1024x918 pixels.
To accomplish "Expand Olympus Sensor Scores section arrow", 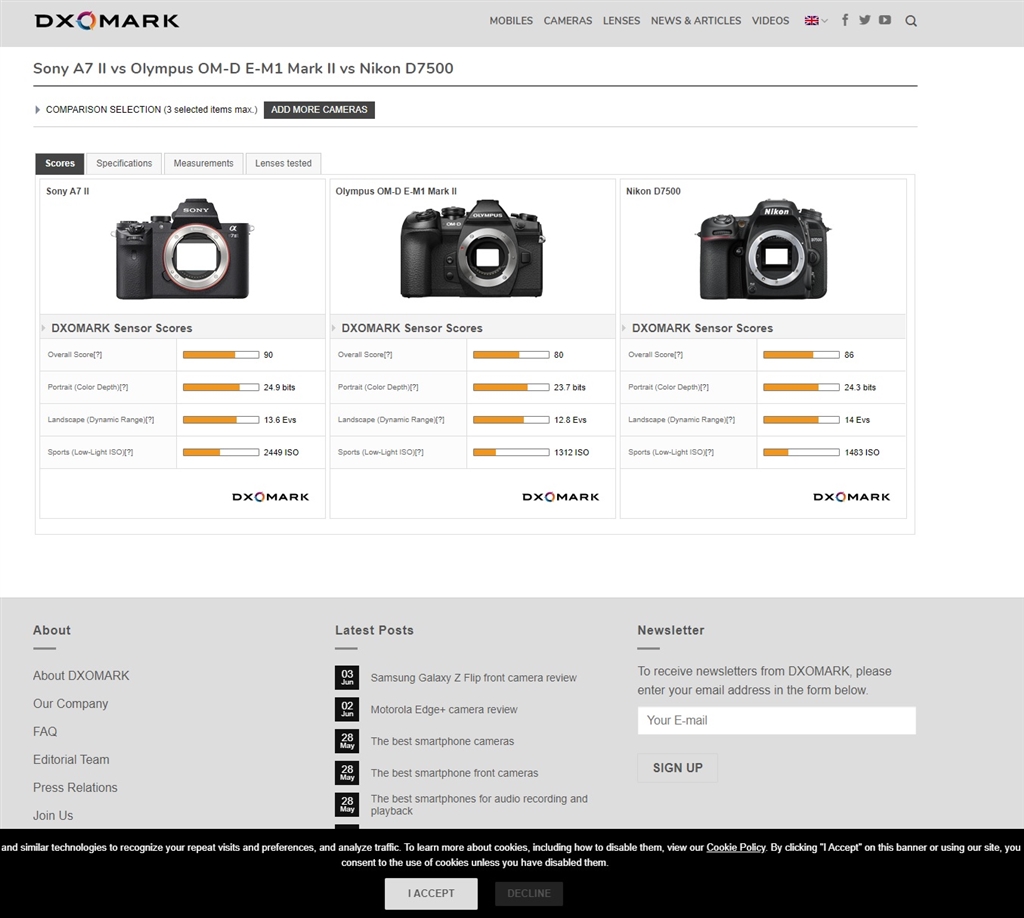I will (334, 328).
